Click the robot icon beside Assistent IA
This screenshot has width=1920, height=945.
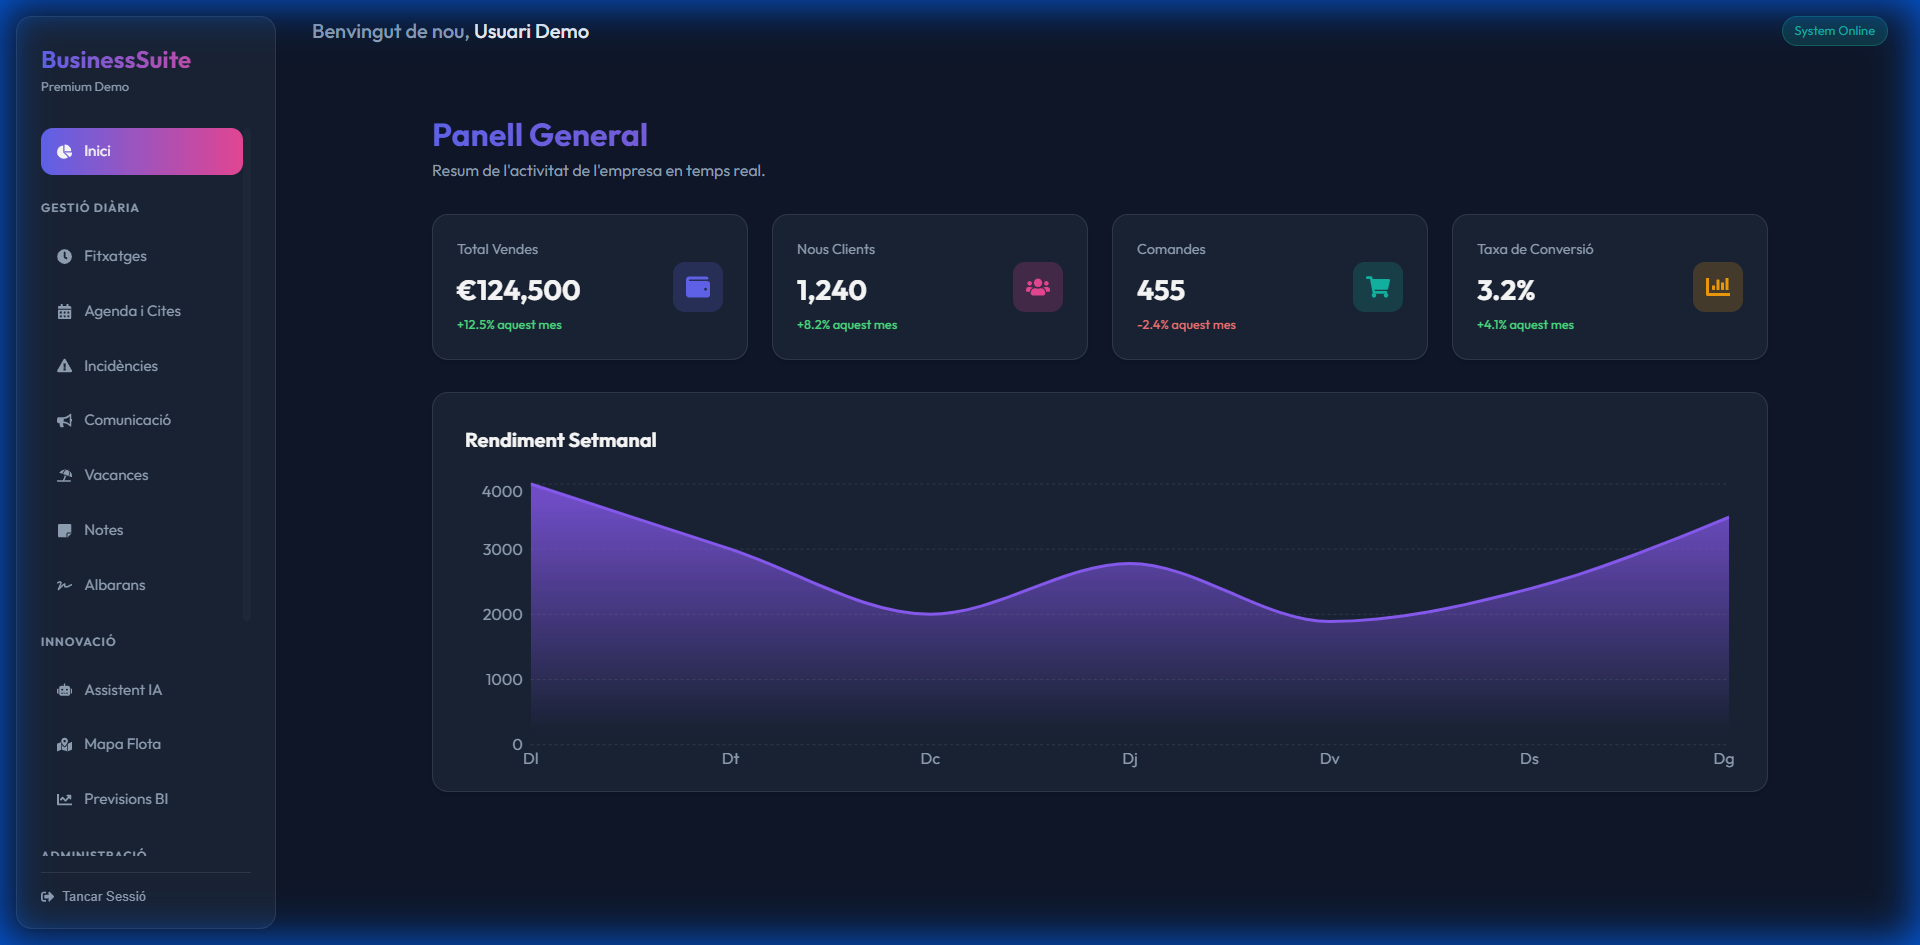click(x=65, y=690)
